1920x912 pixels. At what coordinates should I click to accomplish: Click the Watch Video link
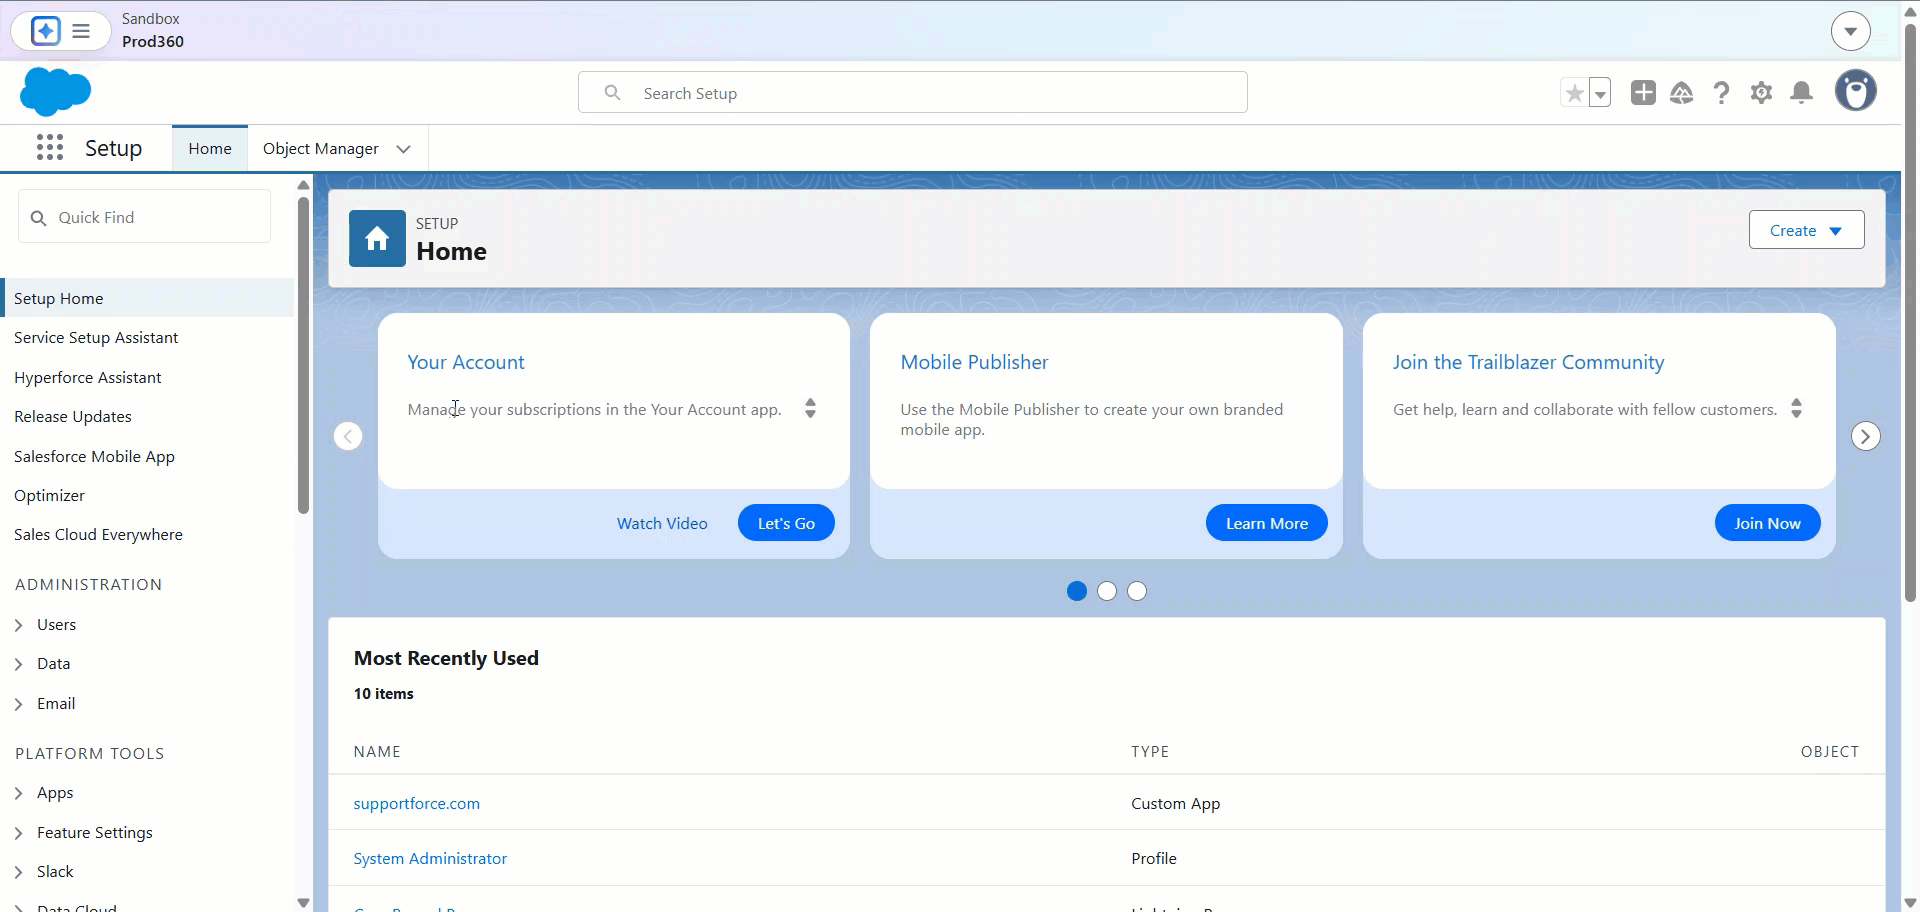tap(662, 523)
